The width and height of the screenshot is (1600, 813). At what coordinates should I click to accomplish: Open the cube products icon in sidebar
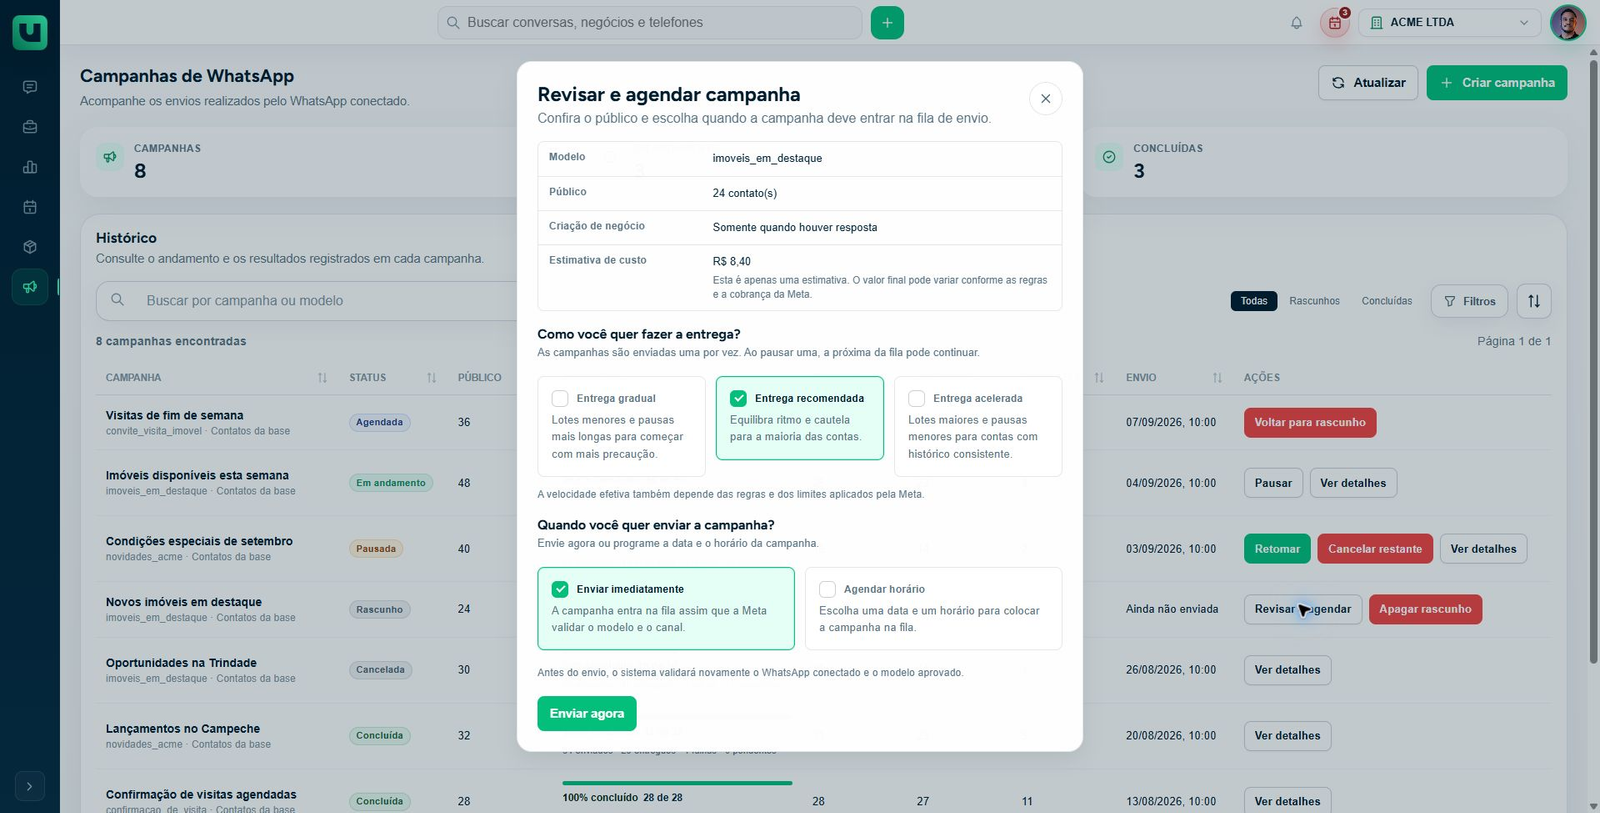click(30, 247)
